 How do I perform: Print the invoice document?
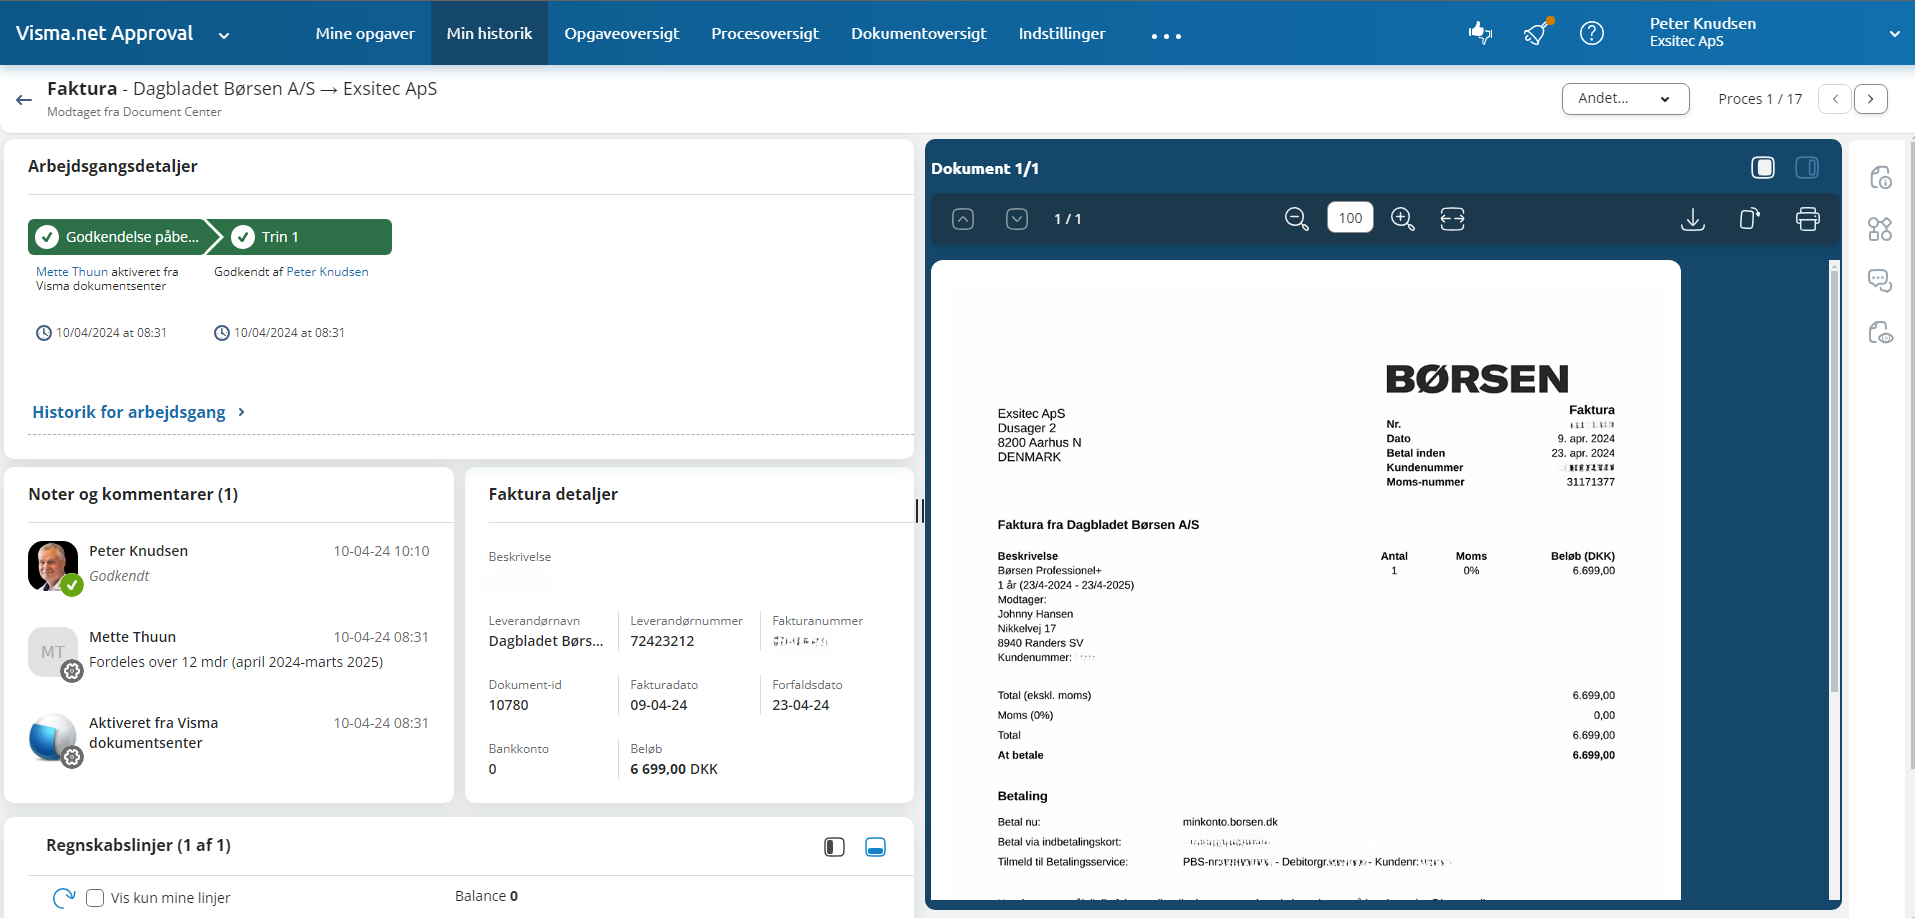click(x=1808, y=219)
